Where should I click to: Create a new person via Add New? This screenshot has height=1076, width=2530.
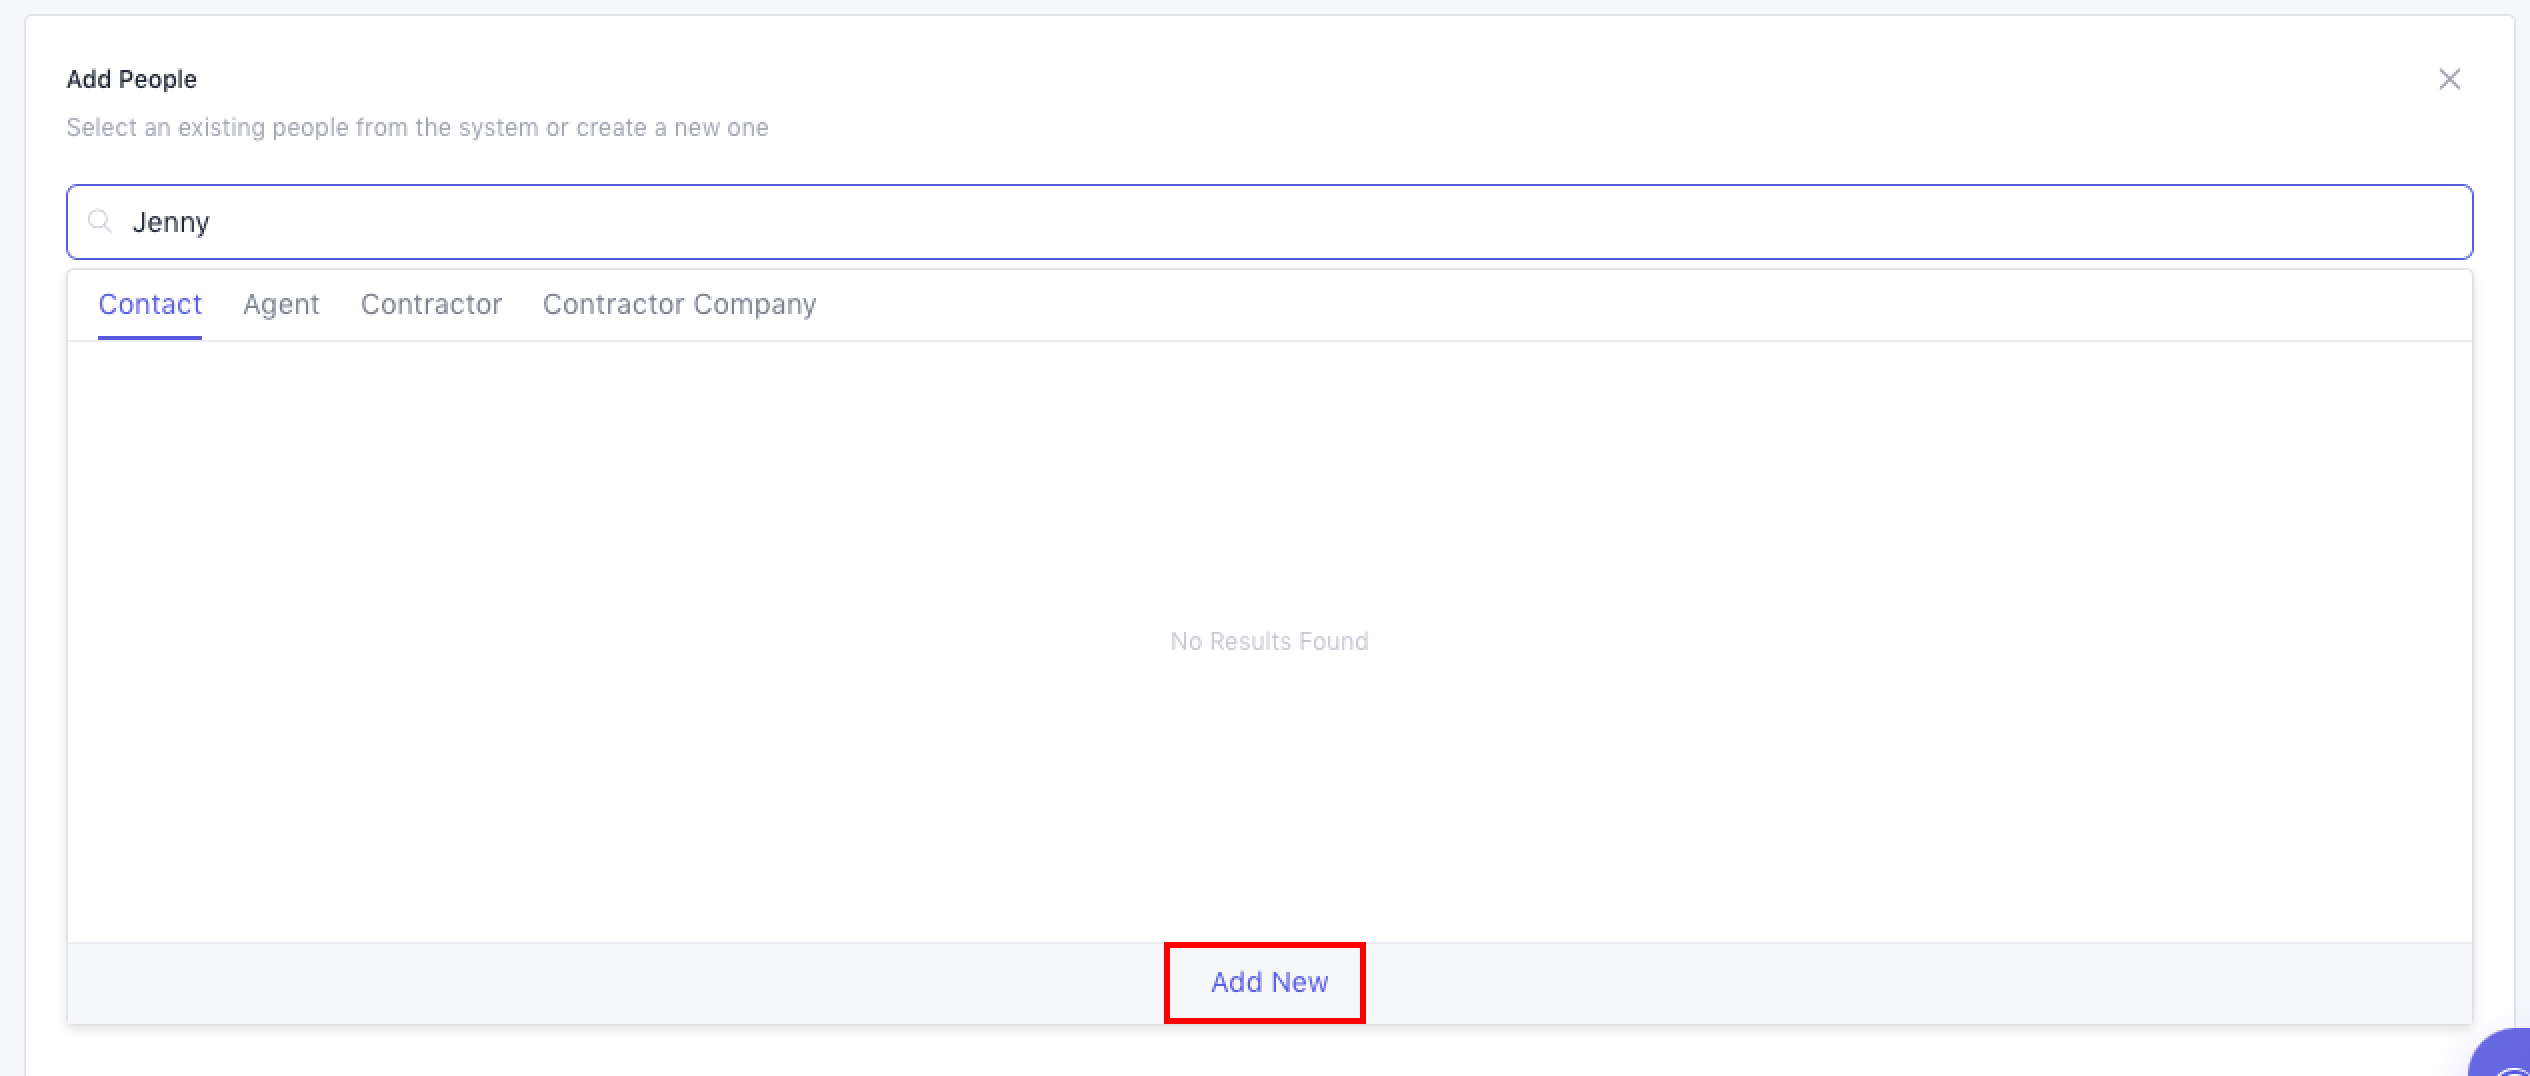click(x=1268, y=982)
